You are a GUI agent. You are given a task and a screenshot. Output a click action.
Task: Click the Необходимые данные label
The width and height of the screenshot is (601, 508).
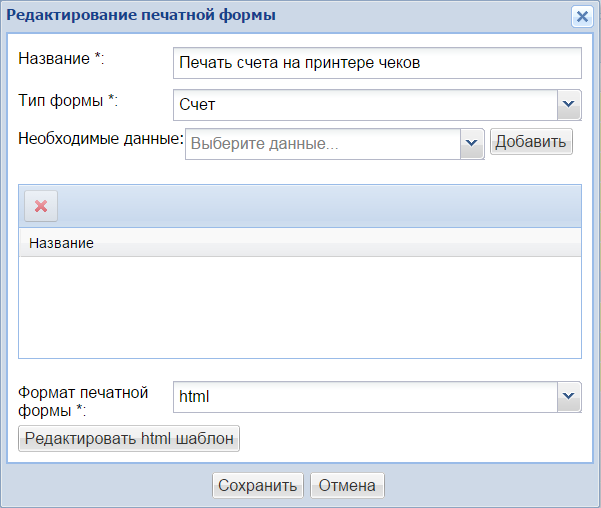100,138
